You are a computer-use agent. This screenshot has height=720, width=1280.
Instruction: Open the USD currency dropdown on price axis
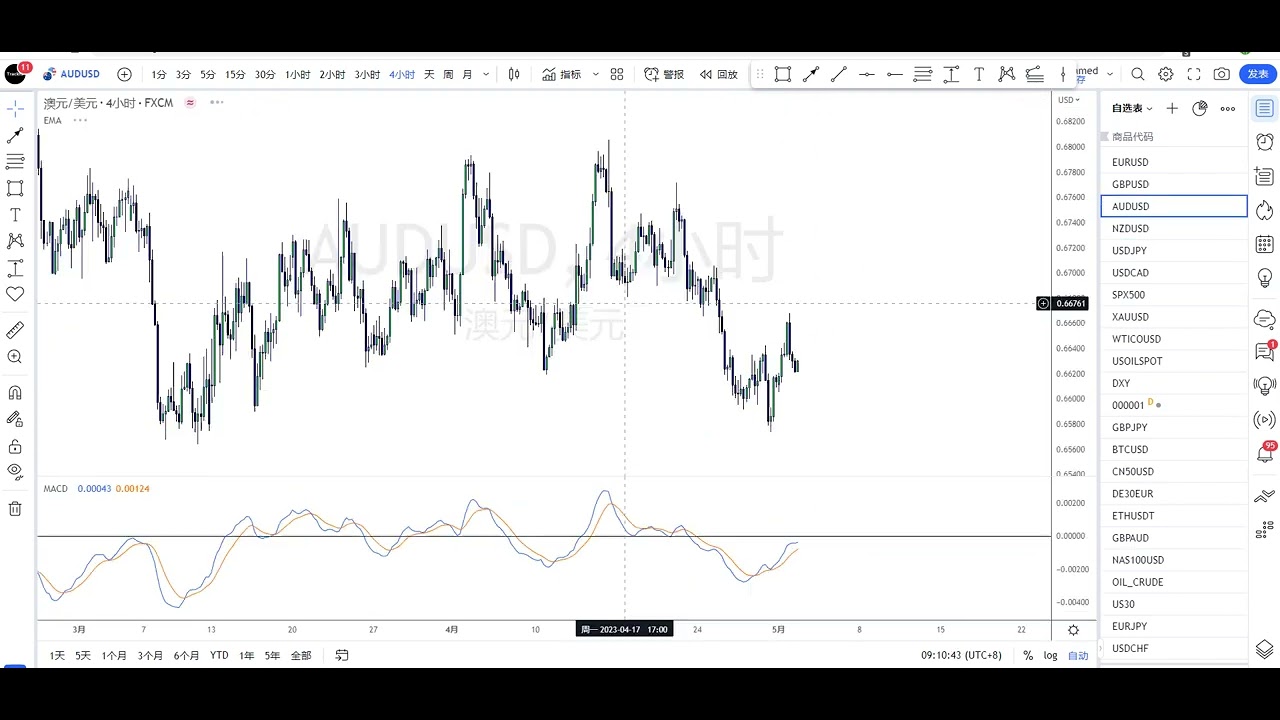pyautogui.click(x=1068, y=100)
